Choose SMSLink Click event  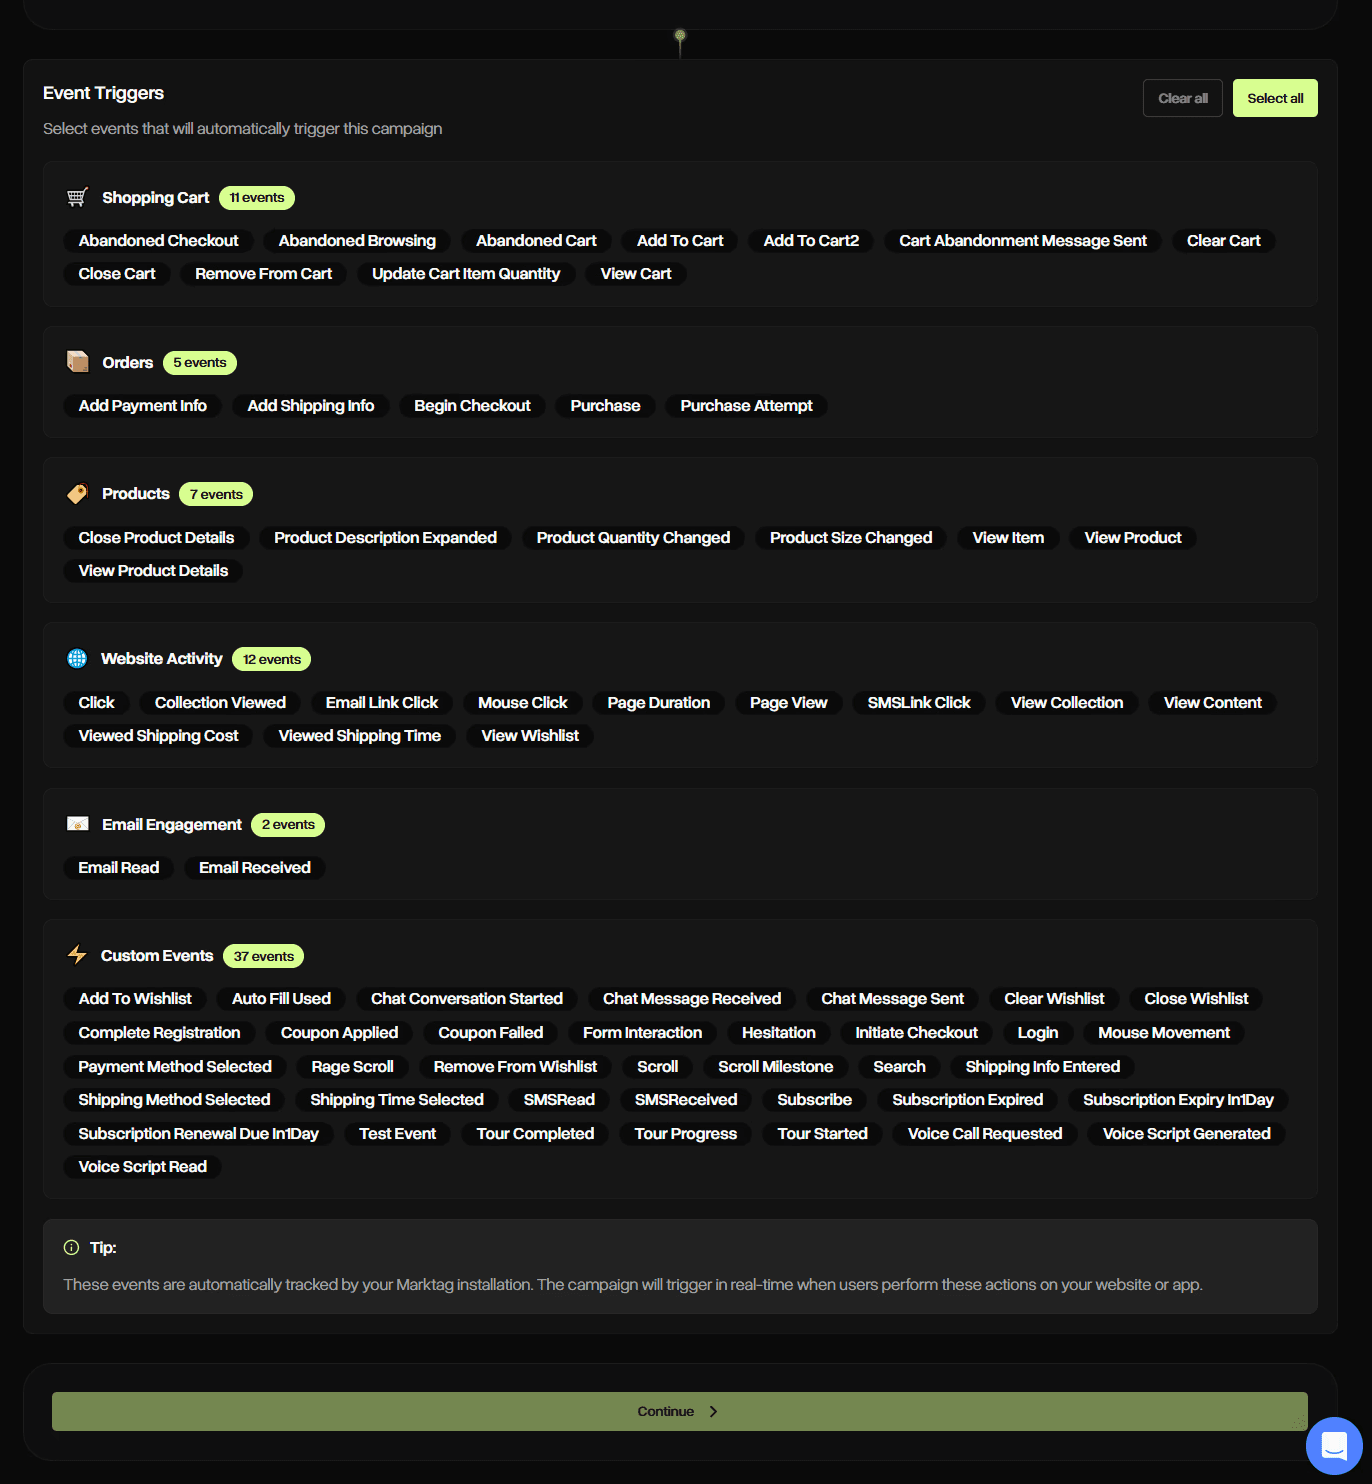(x=919, y=703)
